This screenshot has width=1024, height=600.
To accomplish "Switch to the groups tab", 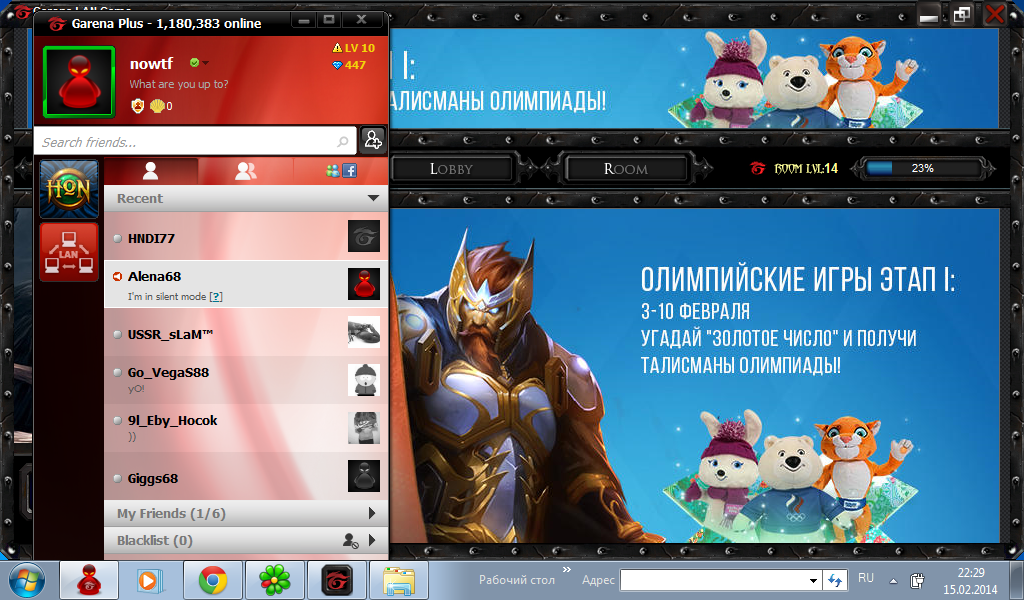I will pos(246,171).
